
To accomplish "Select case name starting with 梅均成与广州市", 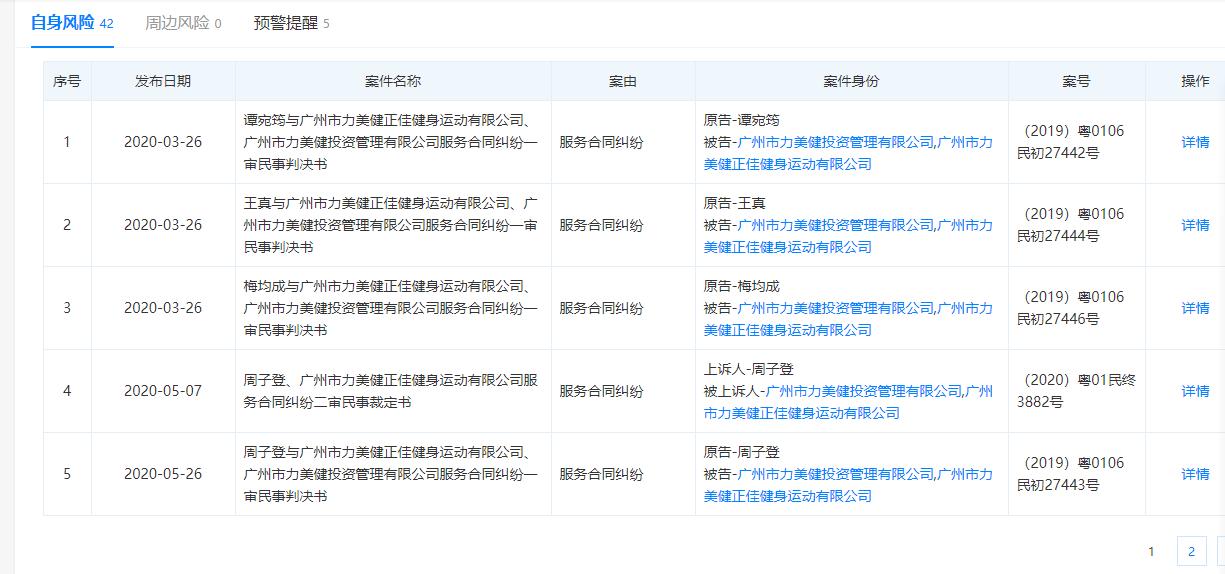I will (x=391, y=308).
